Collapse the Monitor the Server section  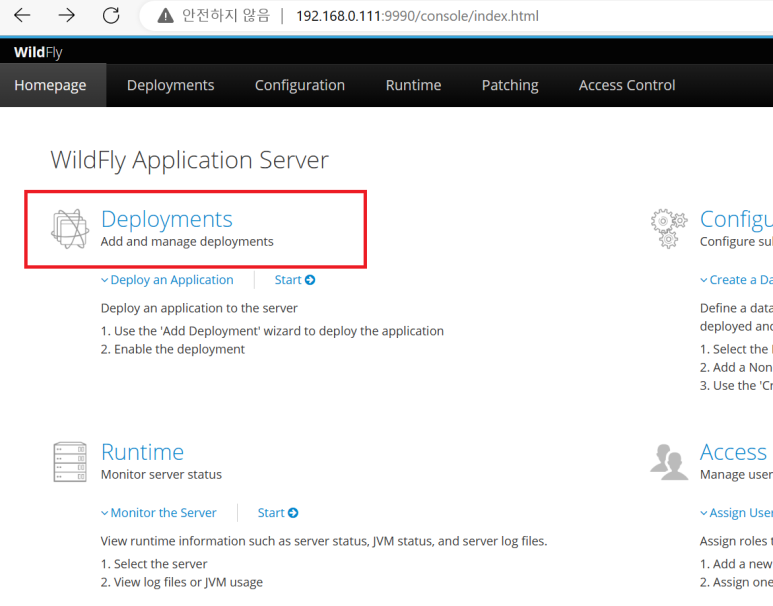[159, 513]
